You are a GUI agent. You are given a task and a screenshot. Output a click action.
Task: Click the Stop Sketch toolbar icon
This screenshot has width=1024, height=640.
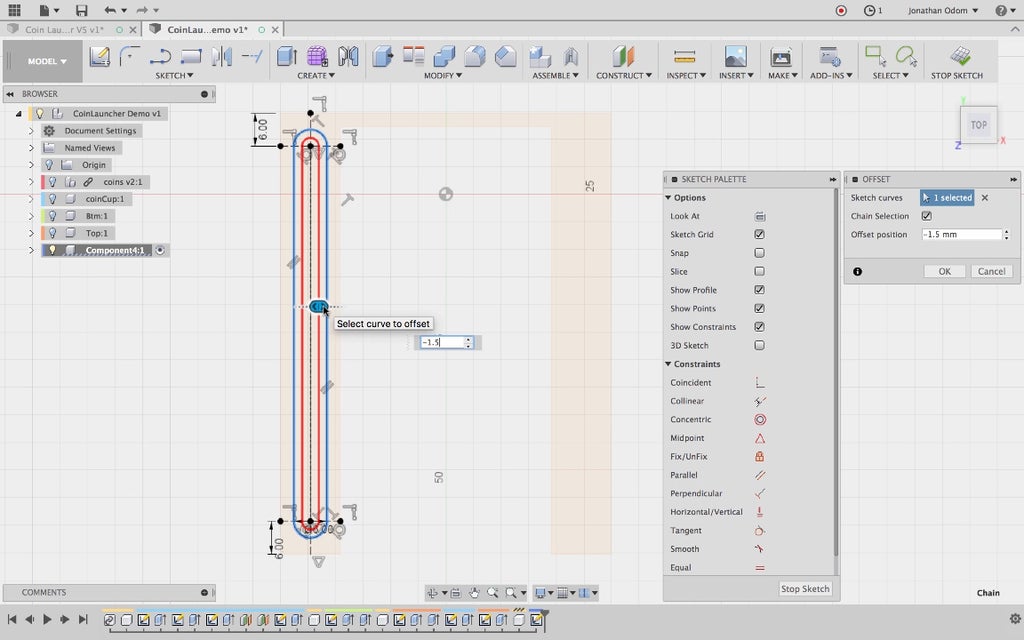[x=959, y=56]
